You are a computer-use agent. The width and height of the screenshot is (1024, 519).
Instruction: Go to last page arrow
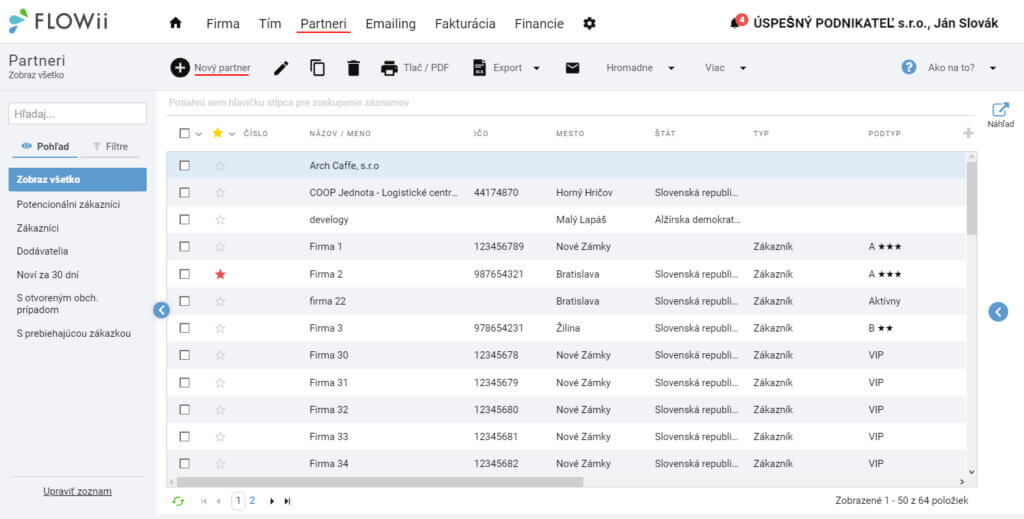click(x=287, y=501)
